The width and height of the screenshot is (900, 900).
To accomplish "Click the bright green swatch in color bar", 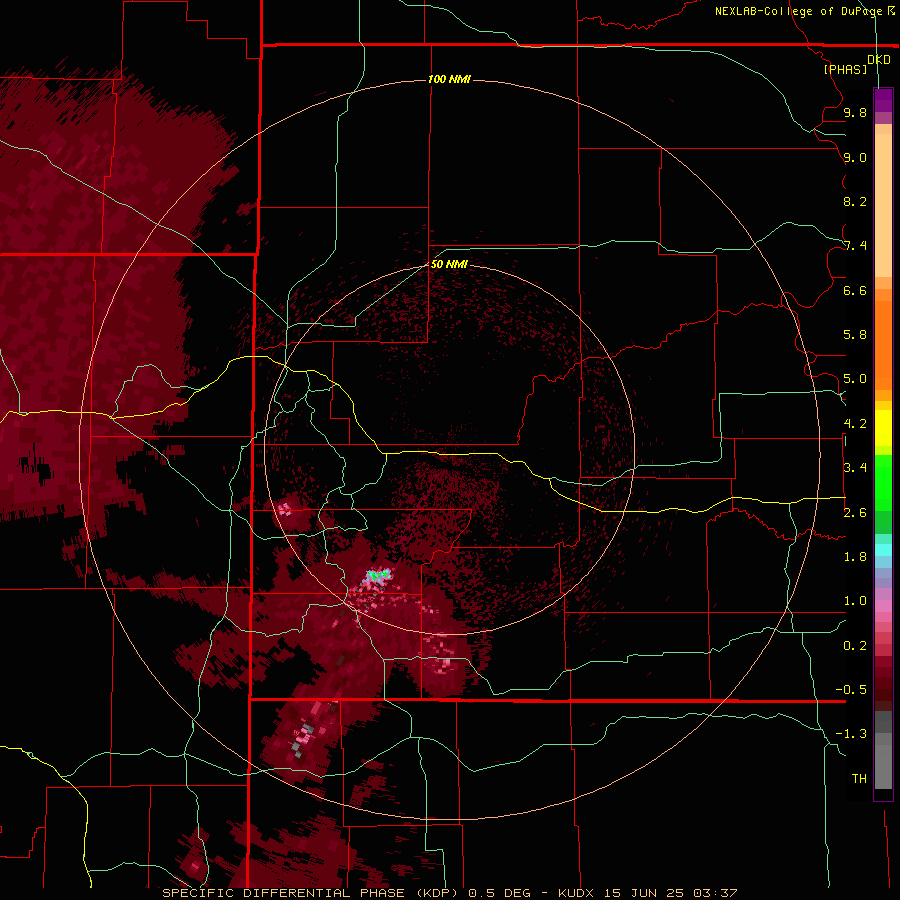I will [x=883, y=482].
